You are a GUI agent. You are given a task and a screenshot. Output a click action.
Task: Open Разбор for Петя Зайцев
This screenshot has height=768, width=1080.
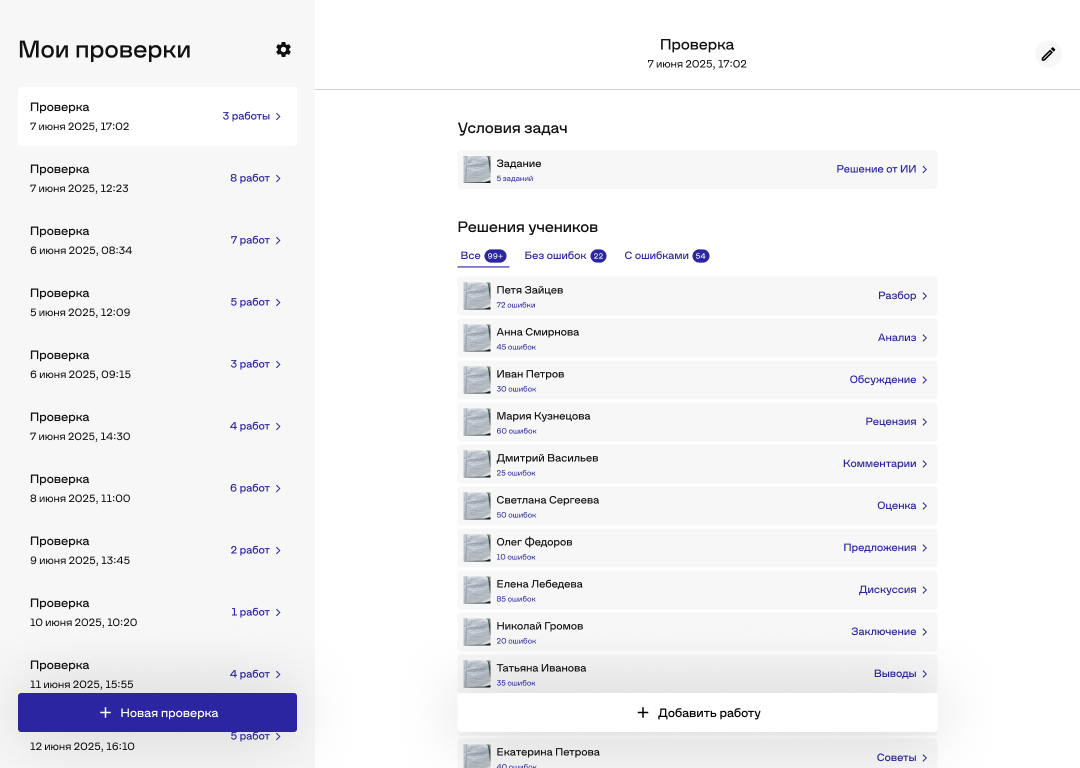coord(896,295)
